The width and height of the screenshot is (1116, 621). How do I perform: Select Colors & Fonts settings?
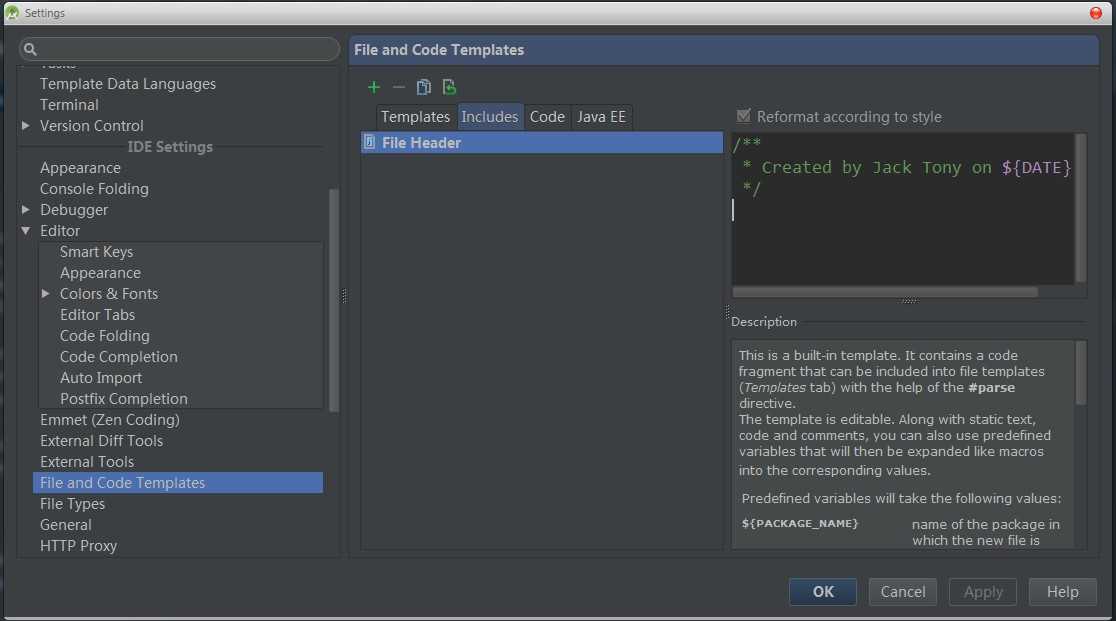(x=109, y=294)
